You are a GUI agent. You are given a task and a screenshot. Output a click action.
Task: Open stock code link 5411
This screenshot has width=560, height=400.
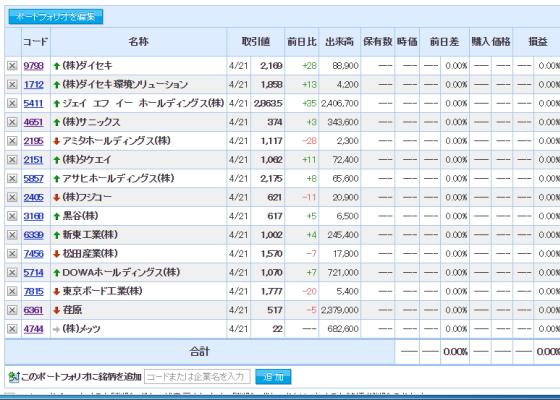[x=34, y=104]
